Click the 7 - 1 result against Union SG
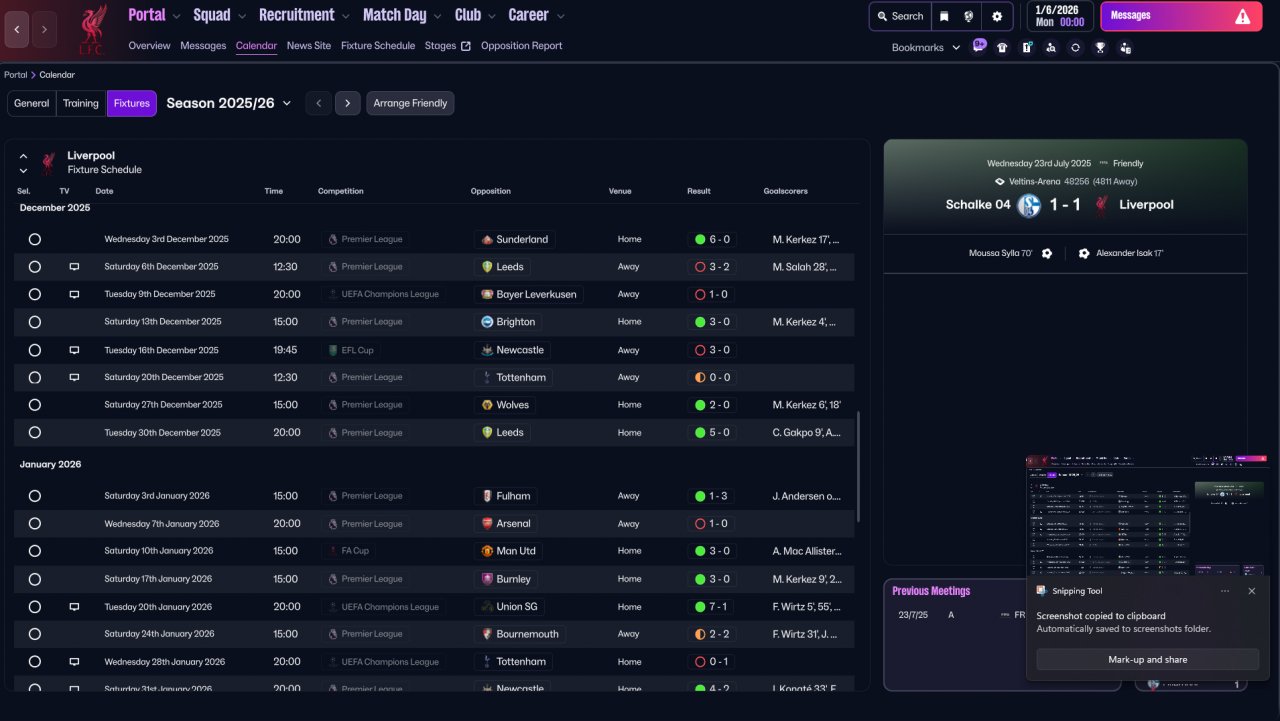The width and height of the screenshot is (1280, 721). coord(711,607)
